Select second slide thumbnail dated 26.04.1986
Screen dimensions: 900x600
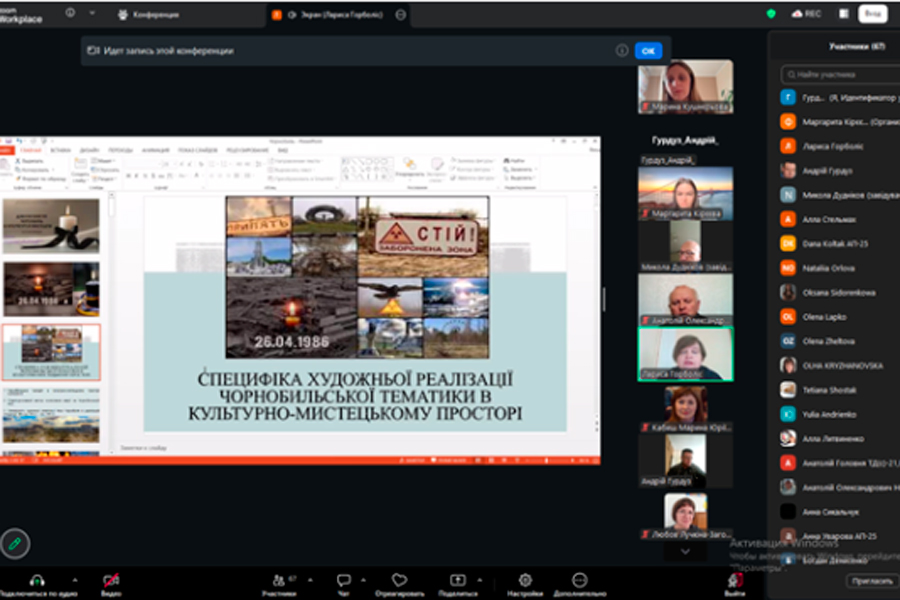point(51,289)
